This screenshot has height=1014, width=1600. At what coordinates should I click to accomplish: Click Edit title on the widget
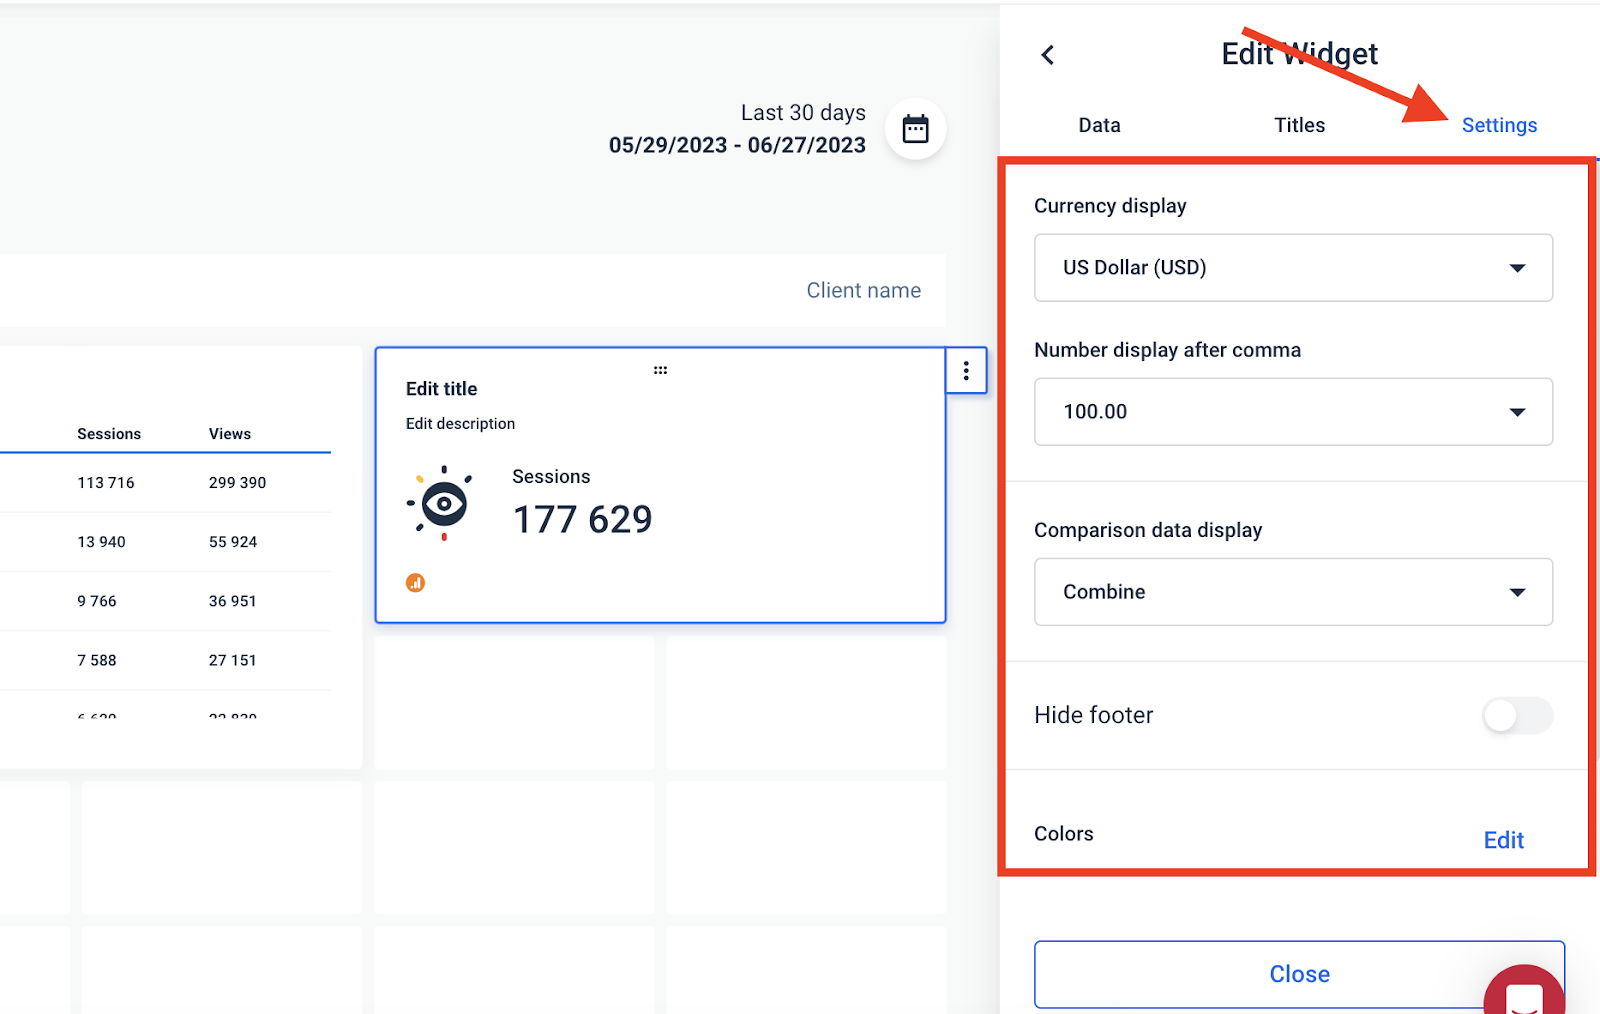(441, 388)
